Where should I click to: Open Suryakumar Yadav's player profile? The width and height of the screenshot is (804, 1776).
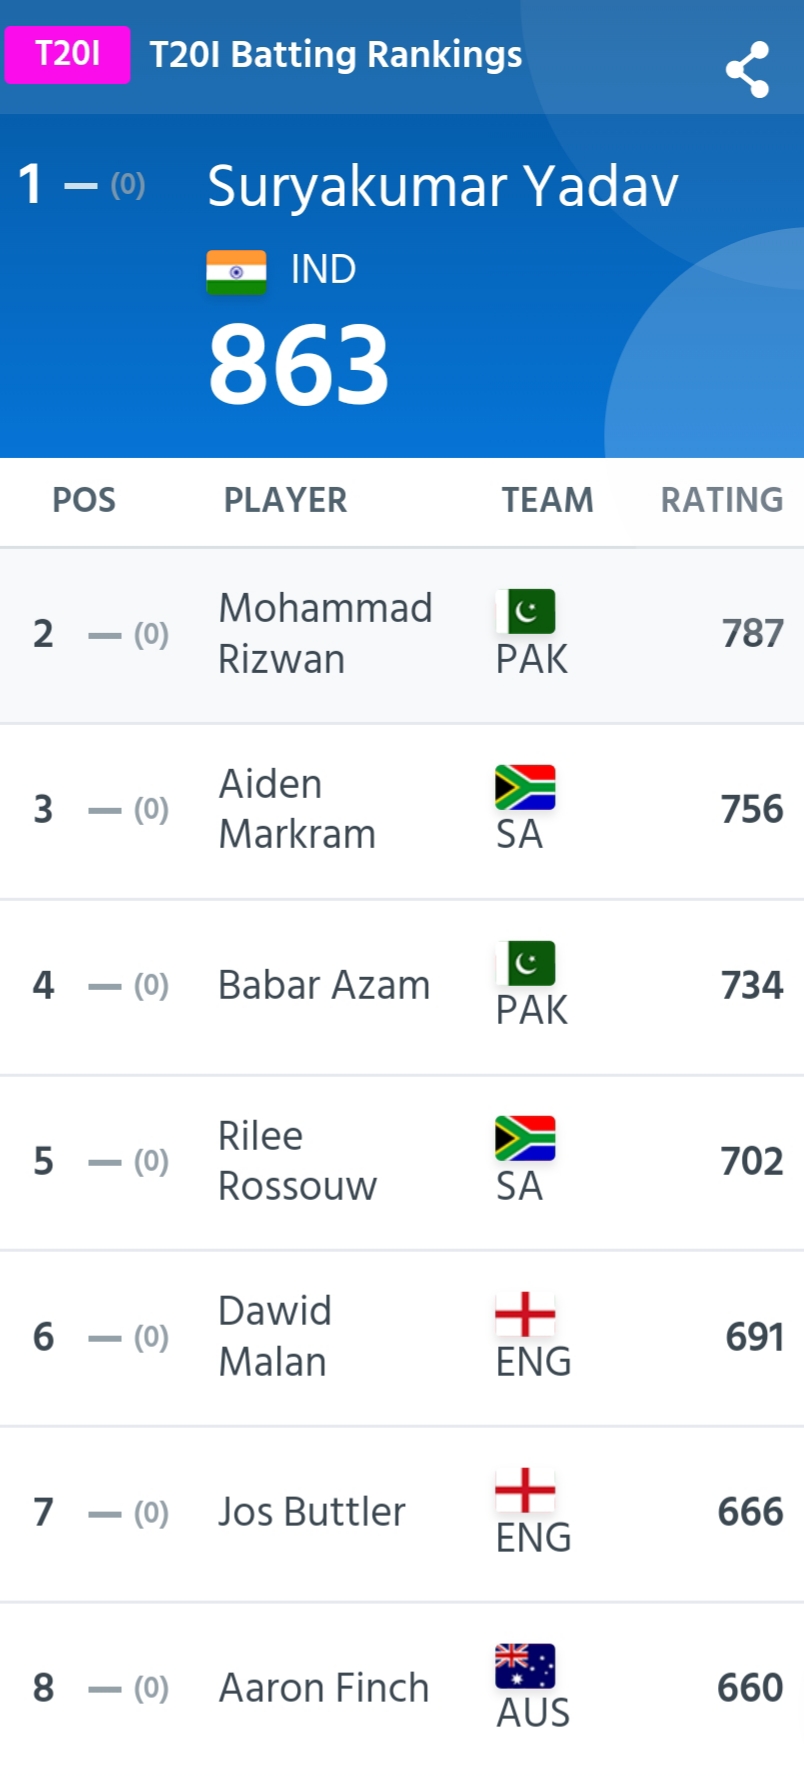443,186
